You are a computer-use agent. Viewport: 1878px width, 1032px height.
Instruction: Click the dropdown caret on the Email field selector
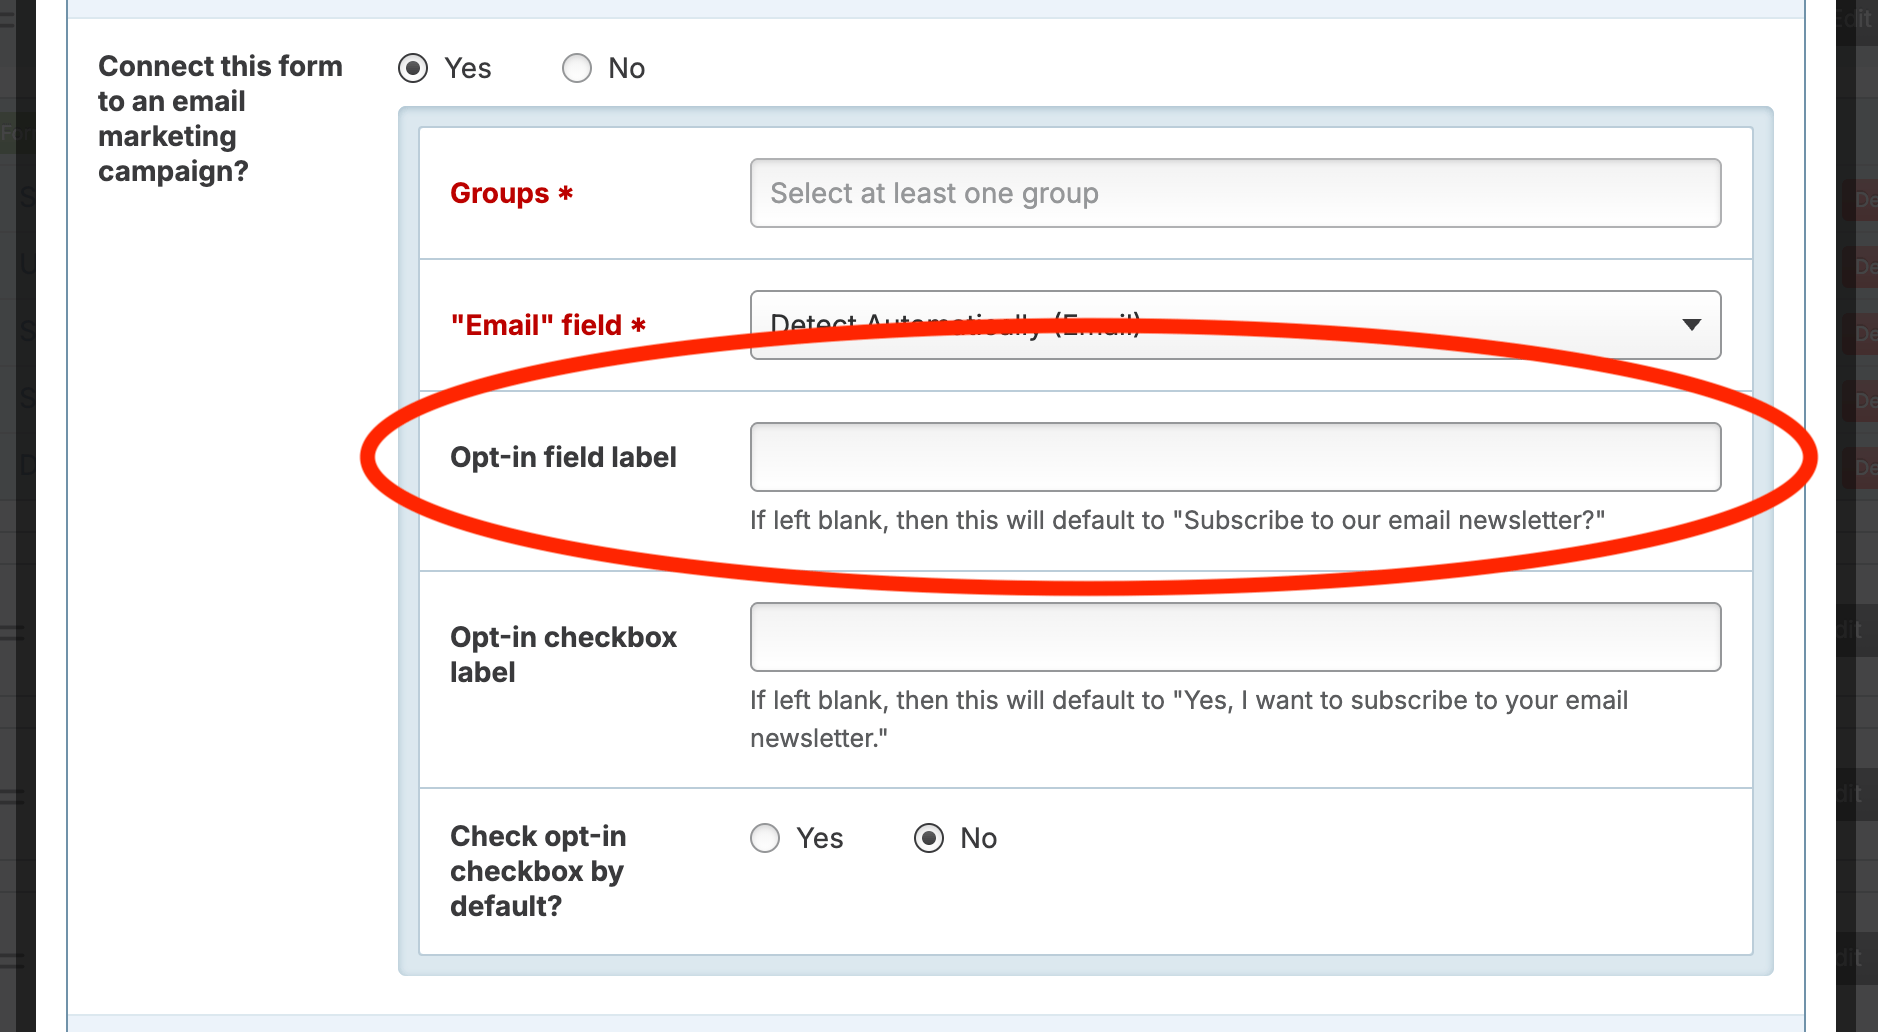[x=1692, y=325]
